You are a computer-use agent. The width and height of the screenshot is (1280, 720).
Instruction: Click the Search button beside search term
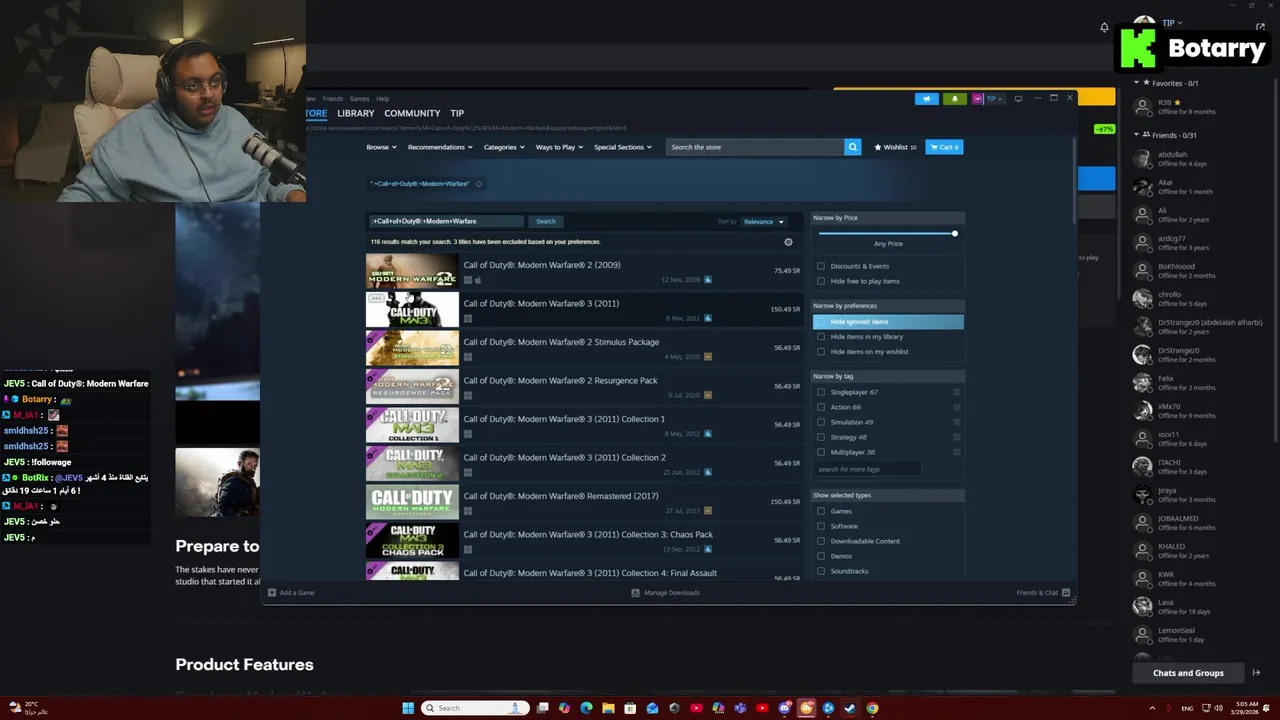point(545,221)
